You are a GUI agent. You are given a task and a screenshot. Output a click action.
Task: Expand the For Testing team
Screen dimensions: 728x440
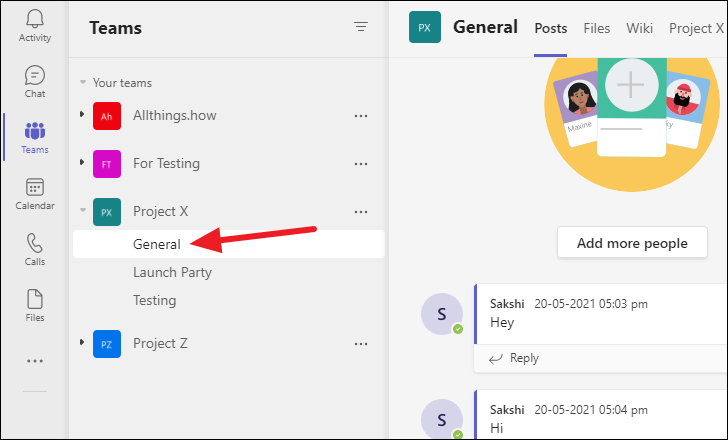pos(82,162)
